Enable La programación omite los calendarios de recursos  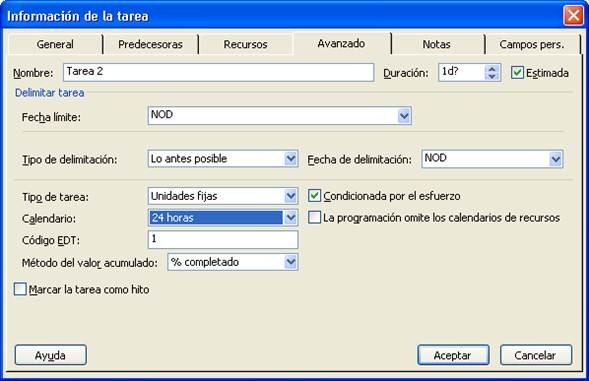314,217
